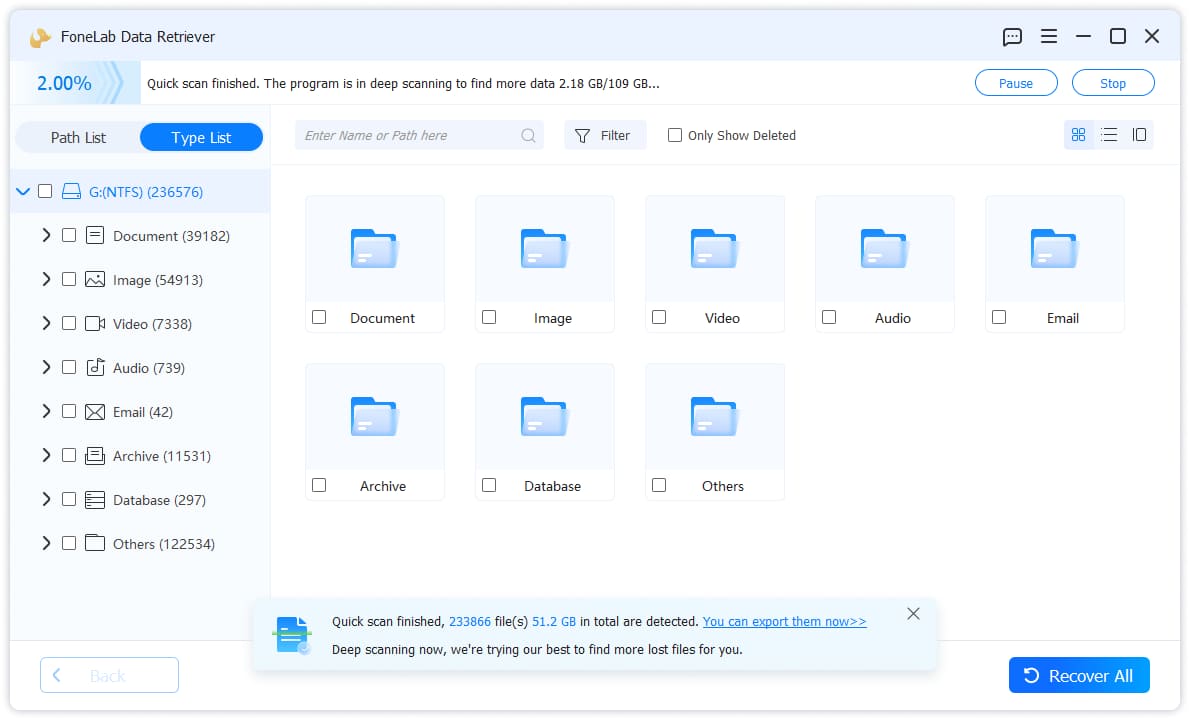Expand the Archive (11531) category

46,455
